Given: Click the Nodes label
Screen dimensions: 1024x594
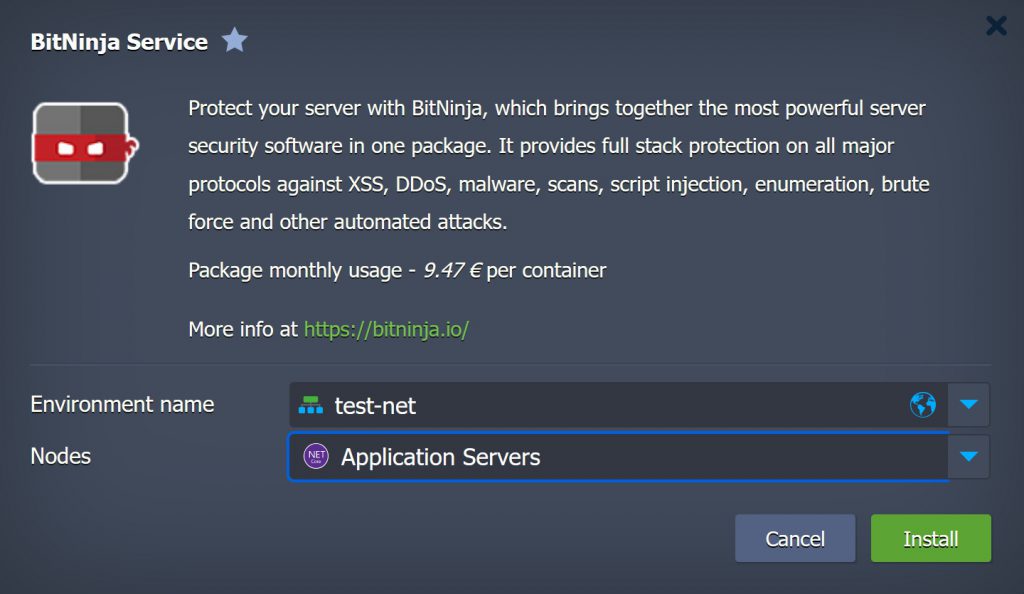Looking at the screenshot, I should point(61,456).
